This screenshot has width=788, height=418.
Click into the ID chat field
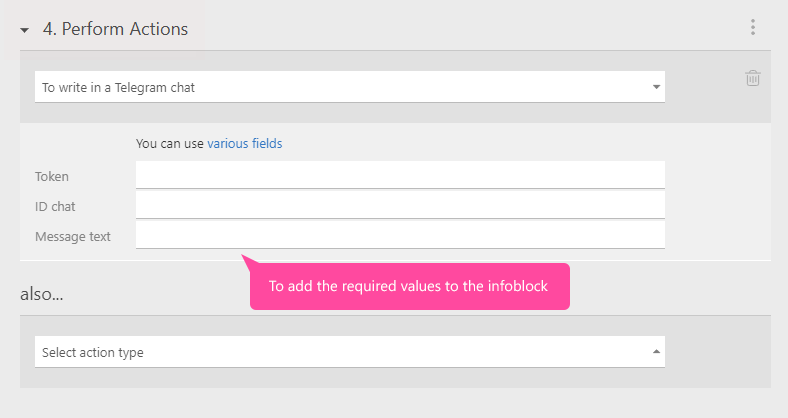point(400,205)
